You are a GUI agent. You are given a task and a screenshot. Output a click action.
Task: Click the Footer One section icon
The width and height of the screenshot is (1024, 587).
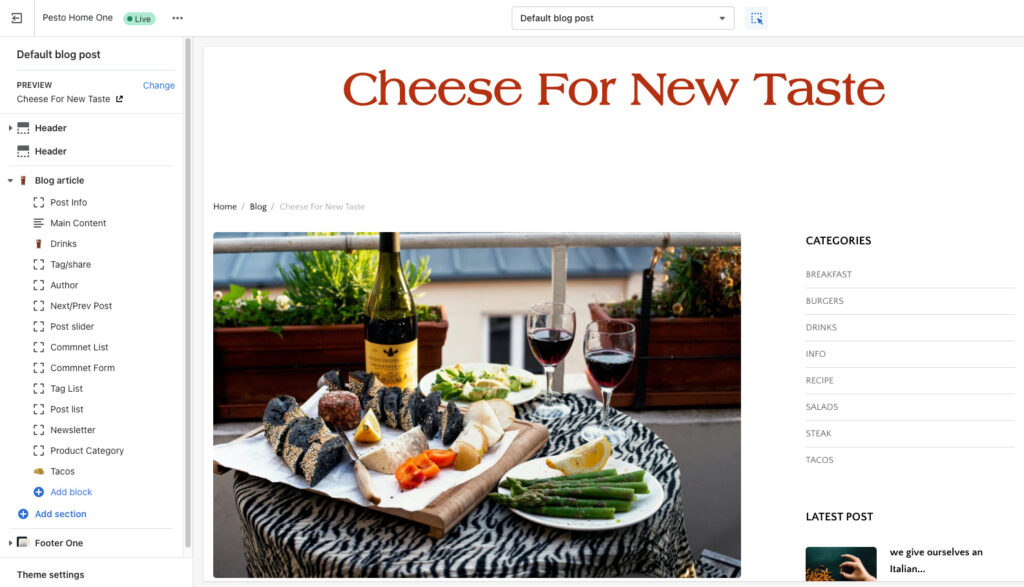[23, 543]
